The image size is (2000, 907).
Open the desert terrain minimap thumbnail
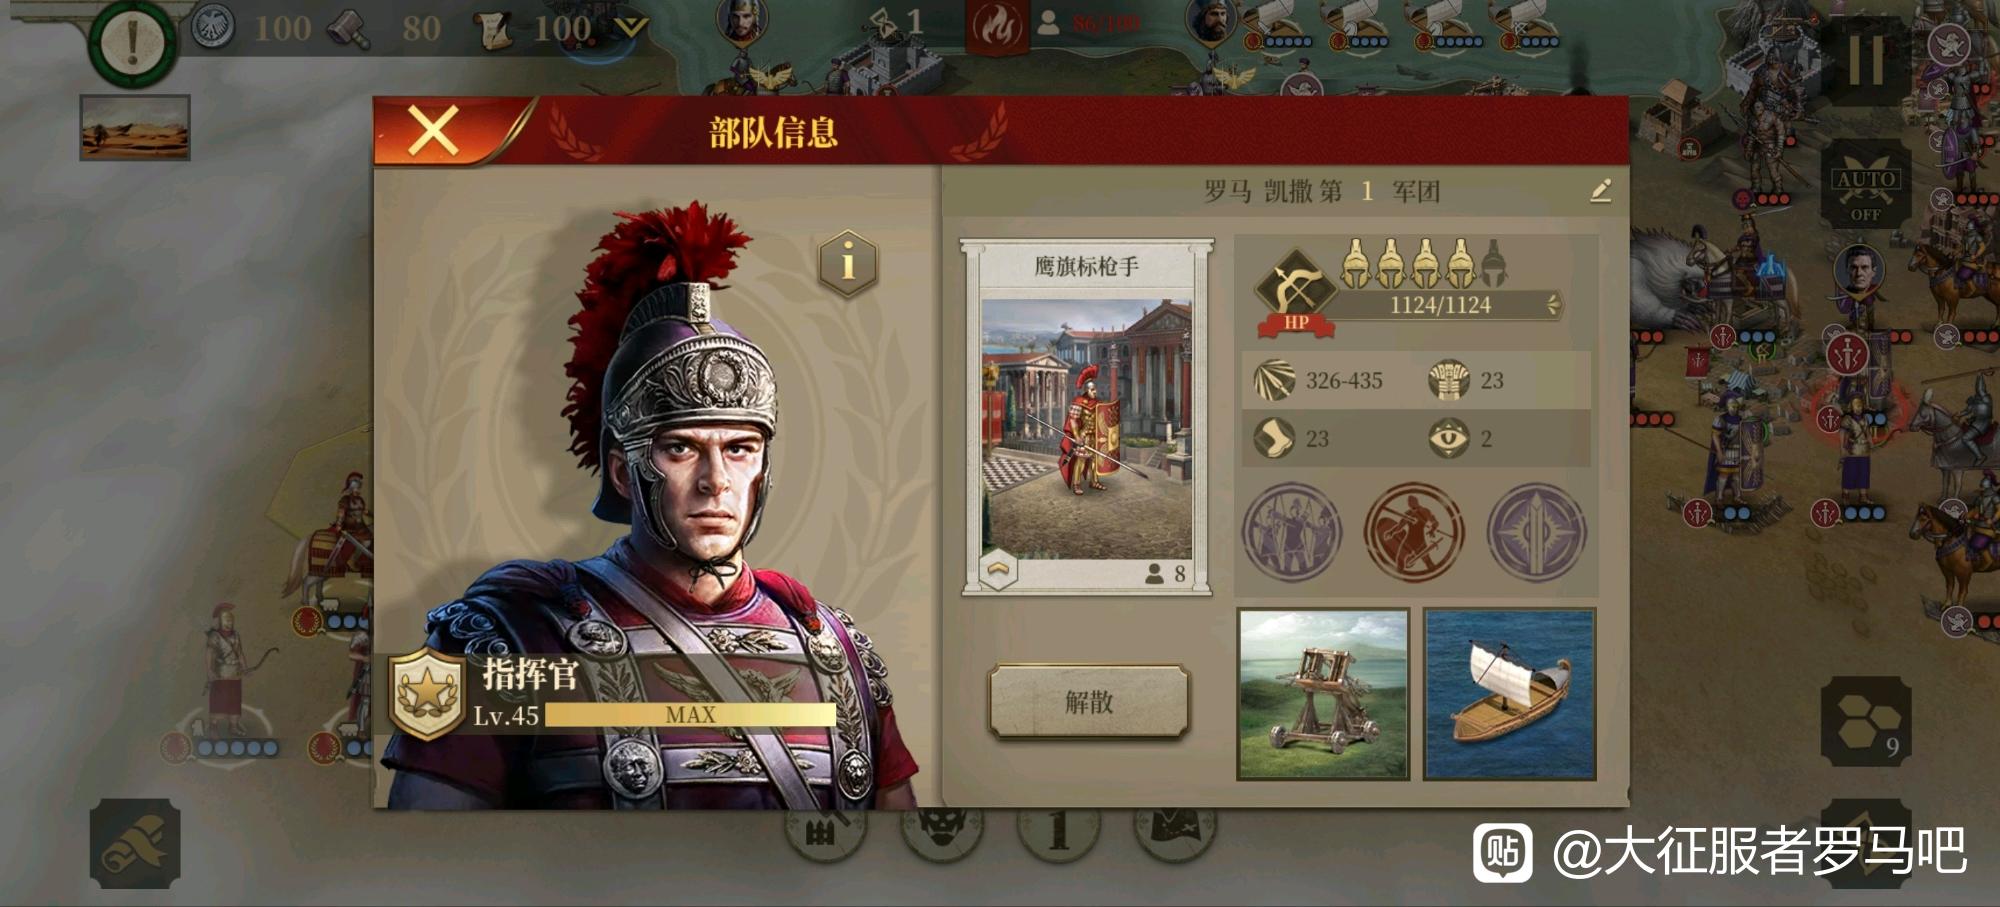[135, 127]
